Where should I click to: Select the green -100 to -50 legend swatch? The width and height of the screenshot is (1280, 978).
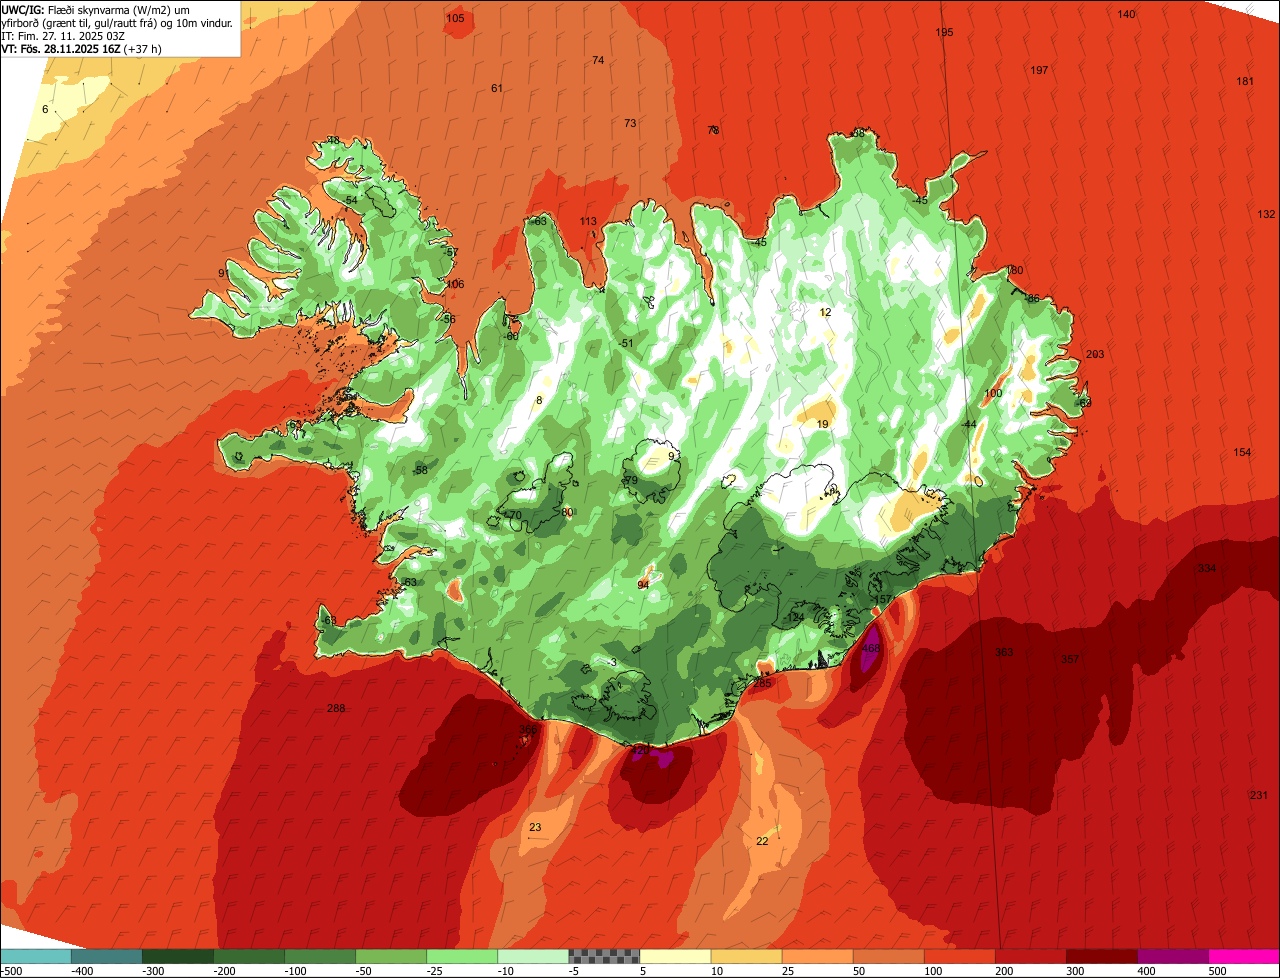[x=320, y=956]
